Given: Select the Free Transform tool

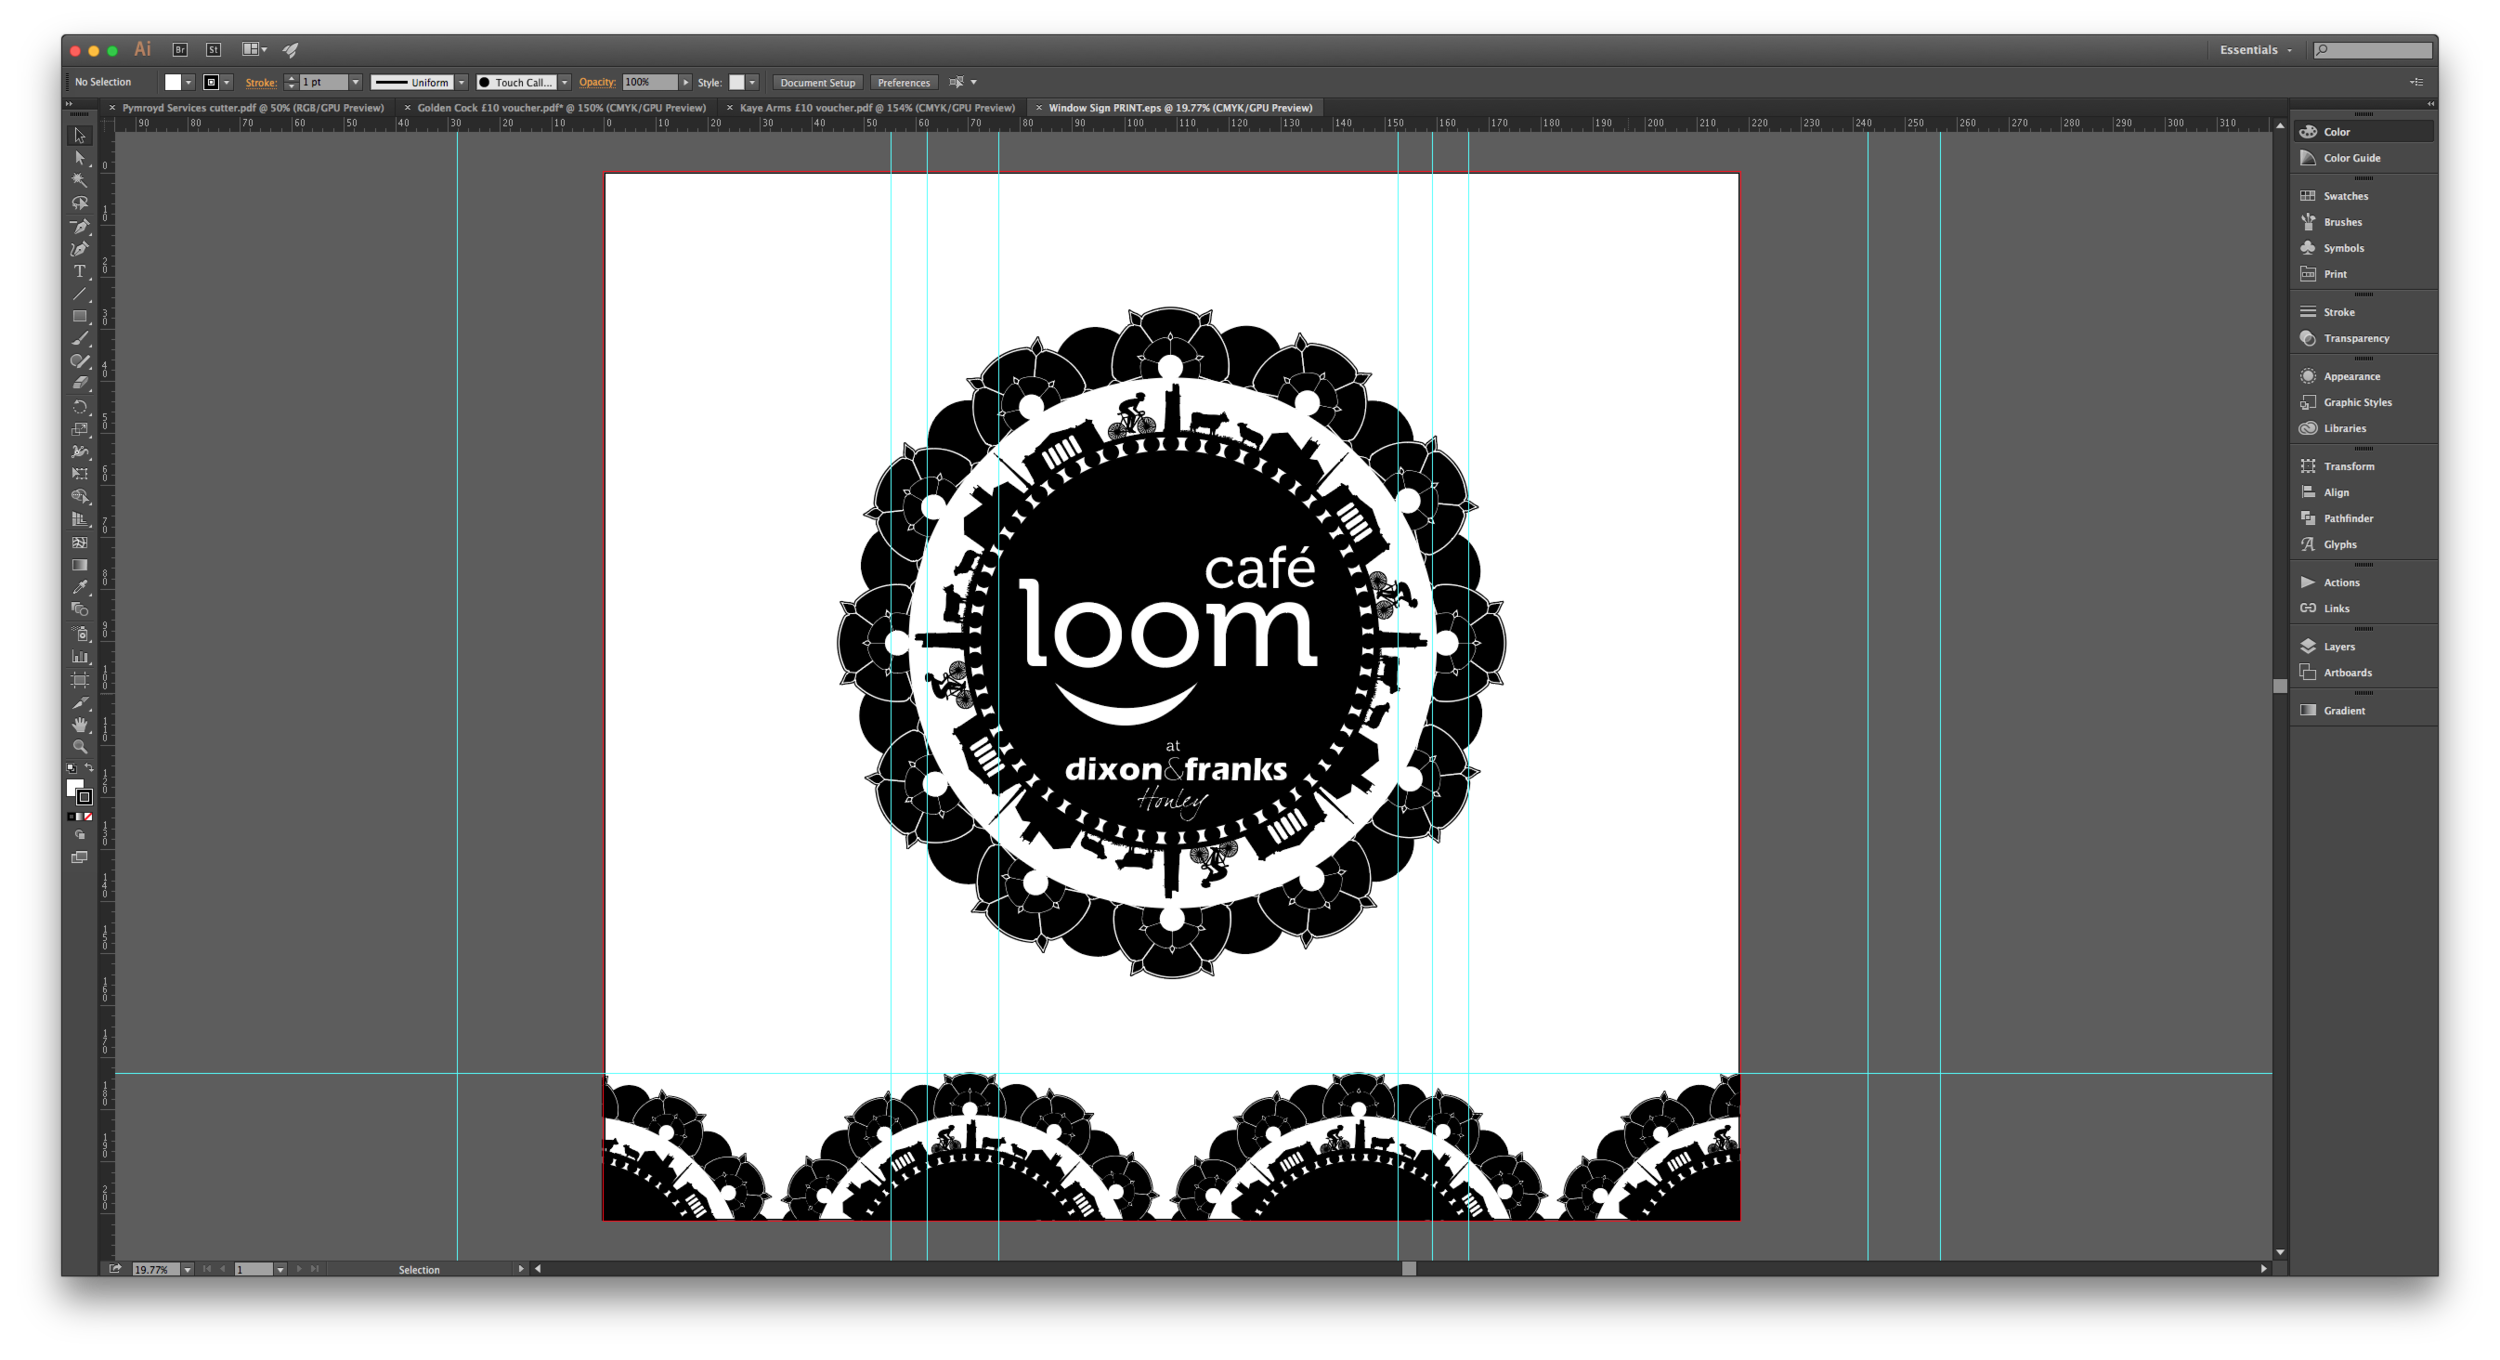Looking at the screenshot, I should click(x=80, y=474).
